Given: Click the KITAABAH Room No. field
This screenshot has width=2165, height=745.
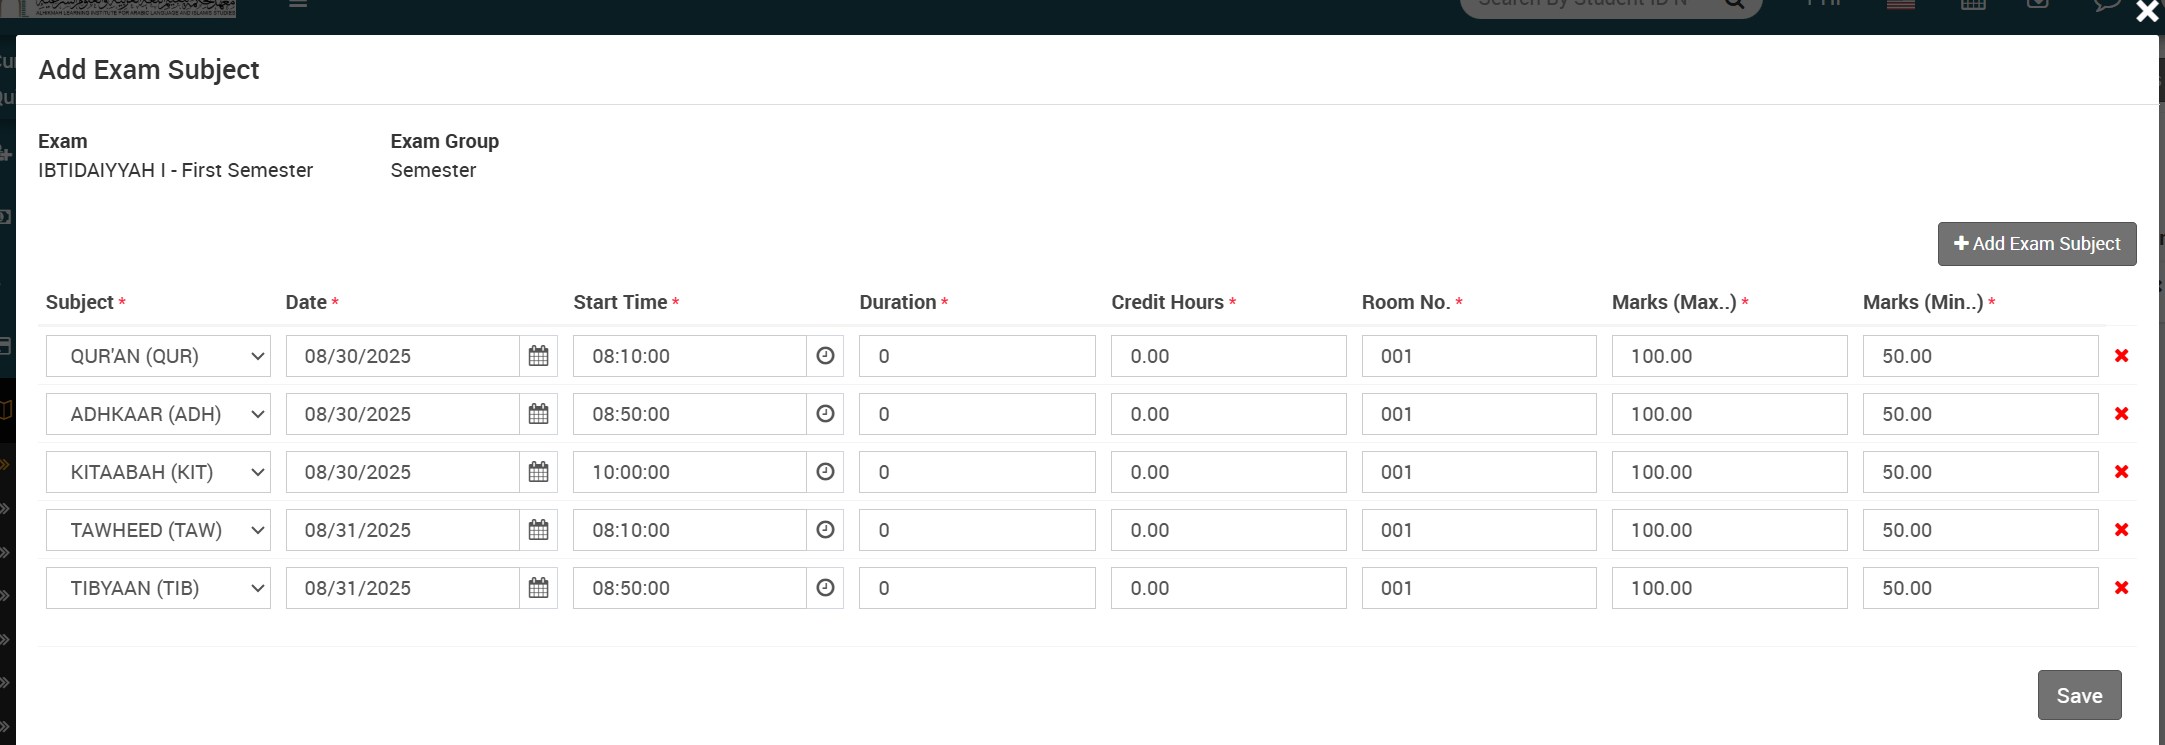Looking at the screenshot, I should tap(1478, 472).
